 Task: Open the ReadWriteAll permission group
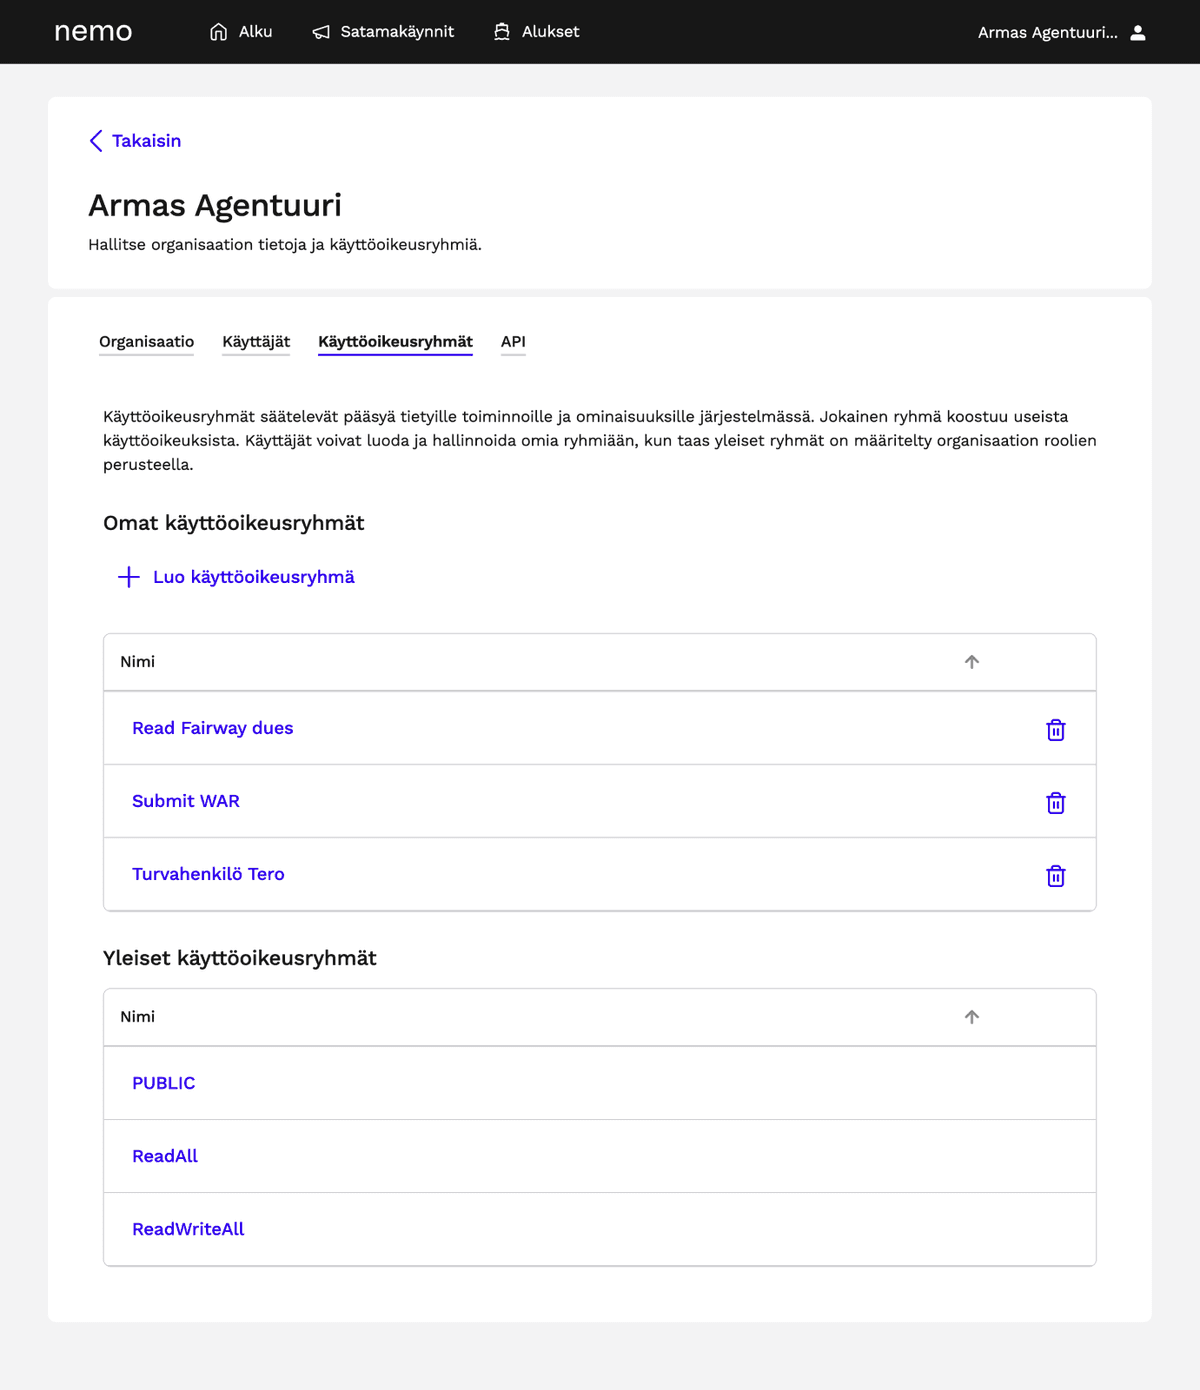click(188, 1229)
